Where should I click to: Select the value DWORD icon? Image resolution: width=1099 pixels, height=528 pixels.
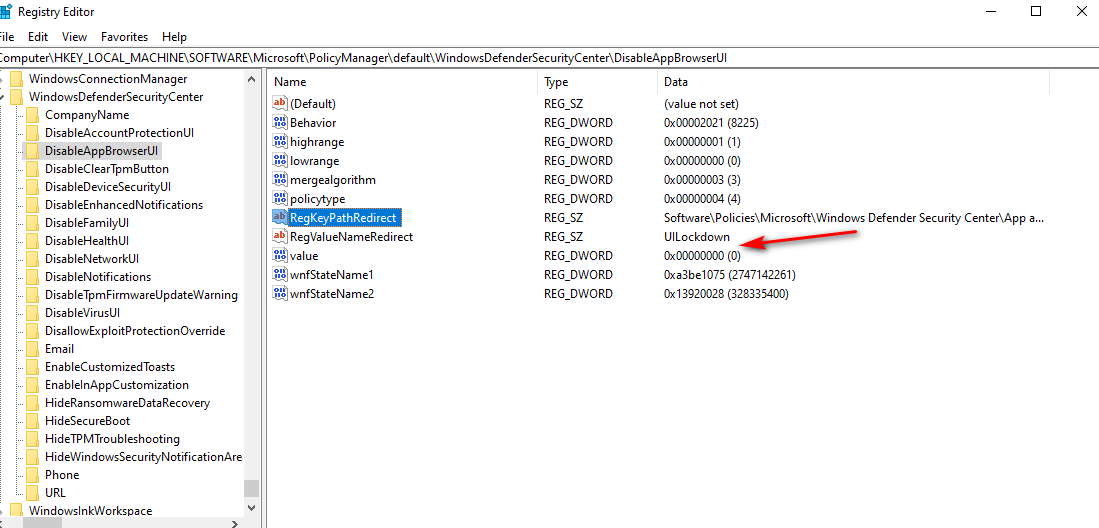[280, 255]
